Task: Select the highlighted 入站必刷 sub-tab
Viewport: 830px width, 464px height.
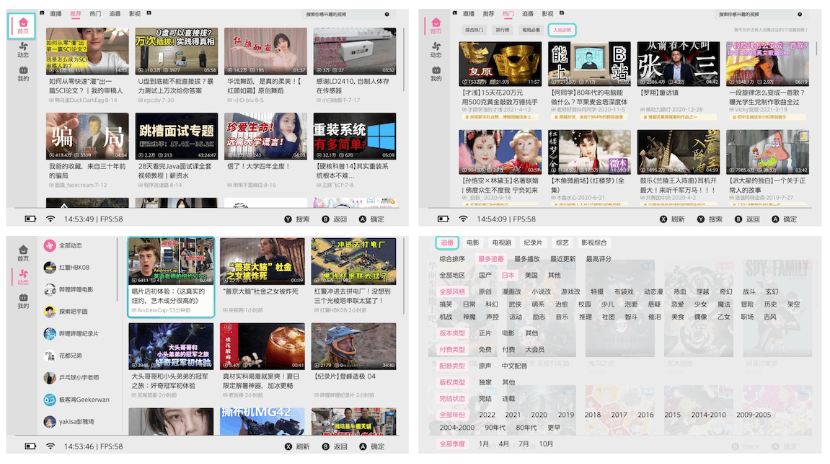Action: (x=562, y=31)
